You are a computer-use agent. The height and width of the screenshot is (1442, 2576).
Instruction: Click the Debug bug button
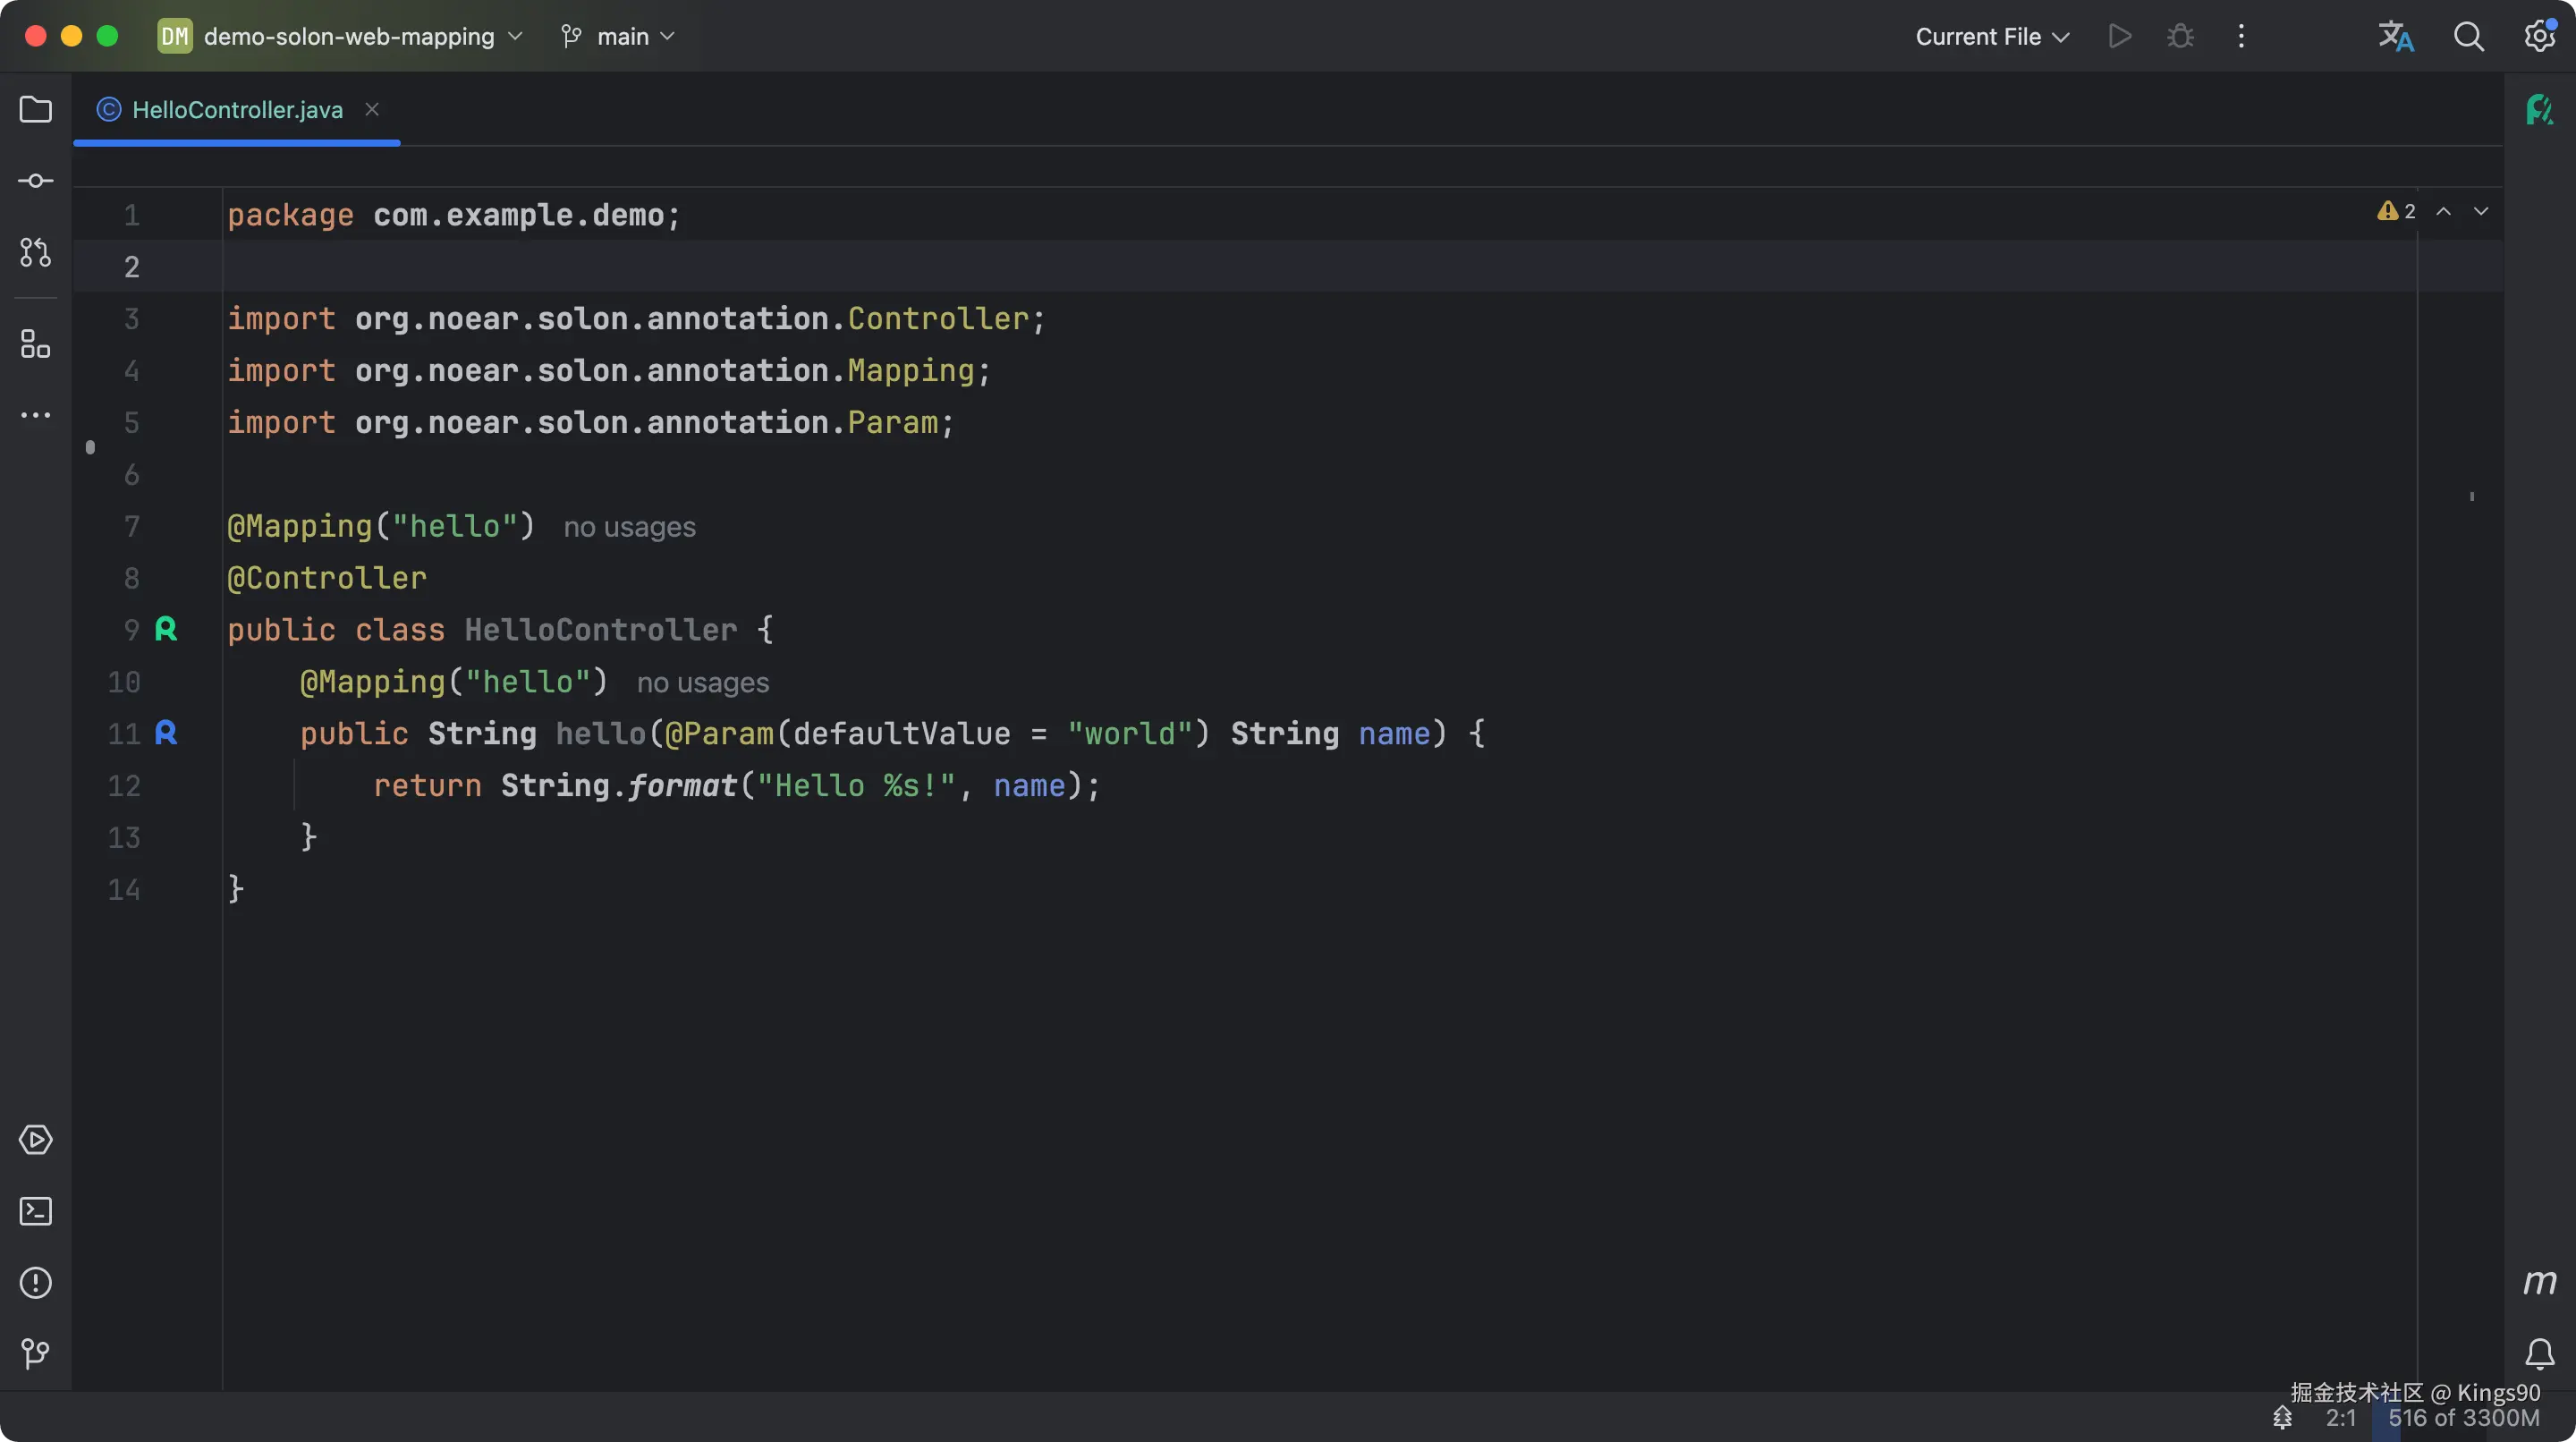coord(2180,37)
